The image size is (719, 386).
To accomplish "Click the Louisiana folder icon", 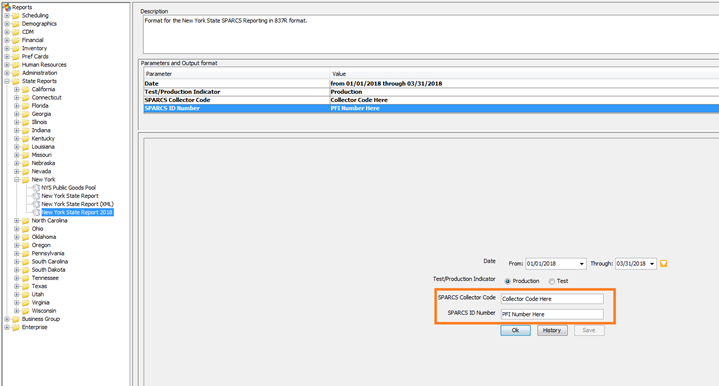I will (x=26, y=147).
